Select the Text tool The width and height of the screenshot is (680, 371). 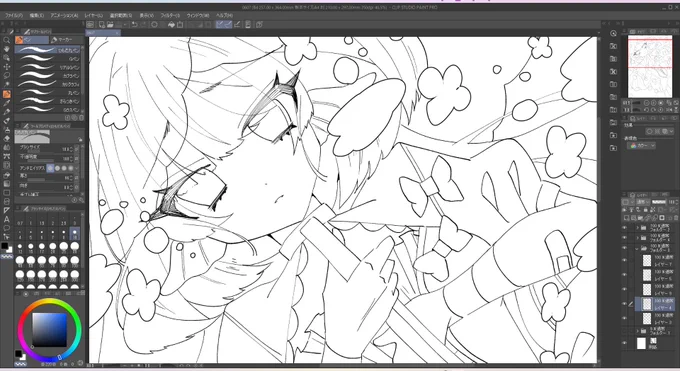coord(7,219)
